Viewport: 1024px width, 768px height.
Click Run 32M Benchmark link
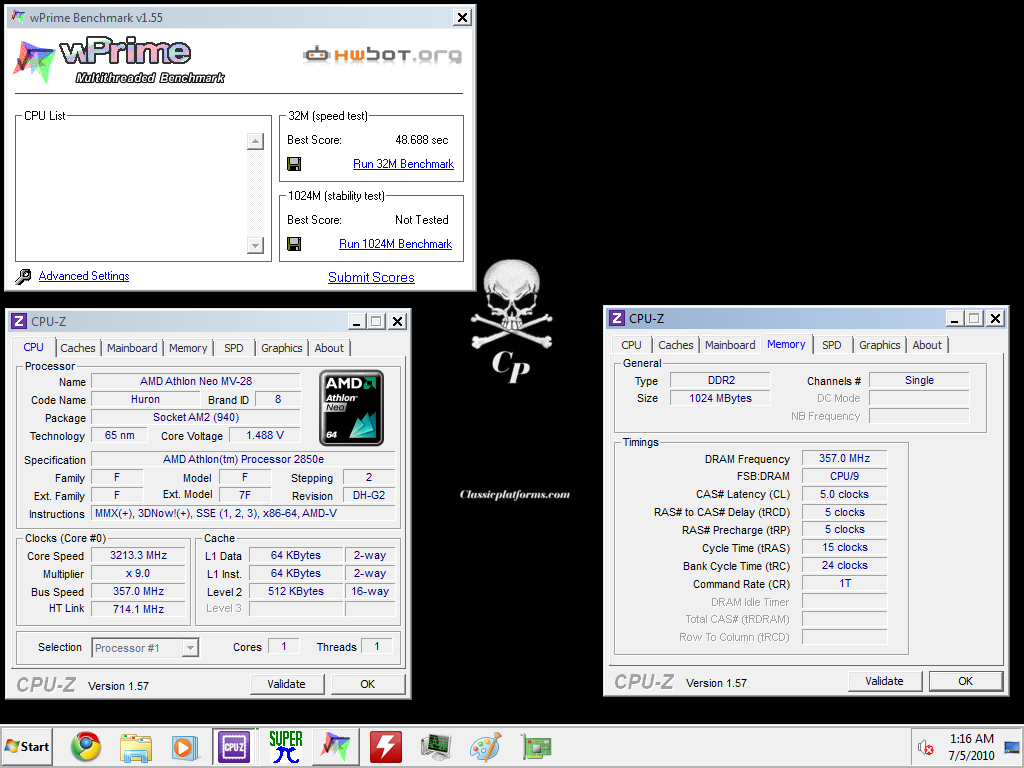403,164
